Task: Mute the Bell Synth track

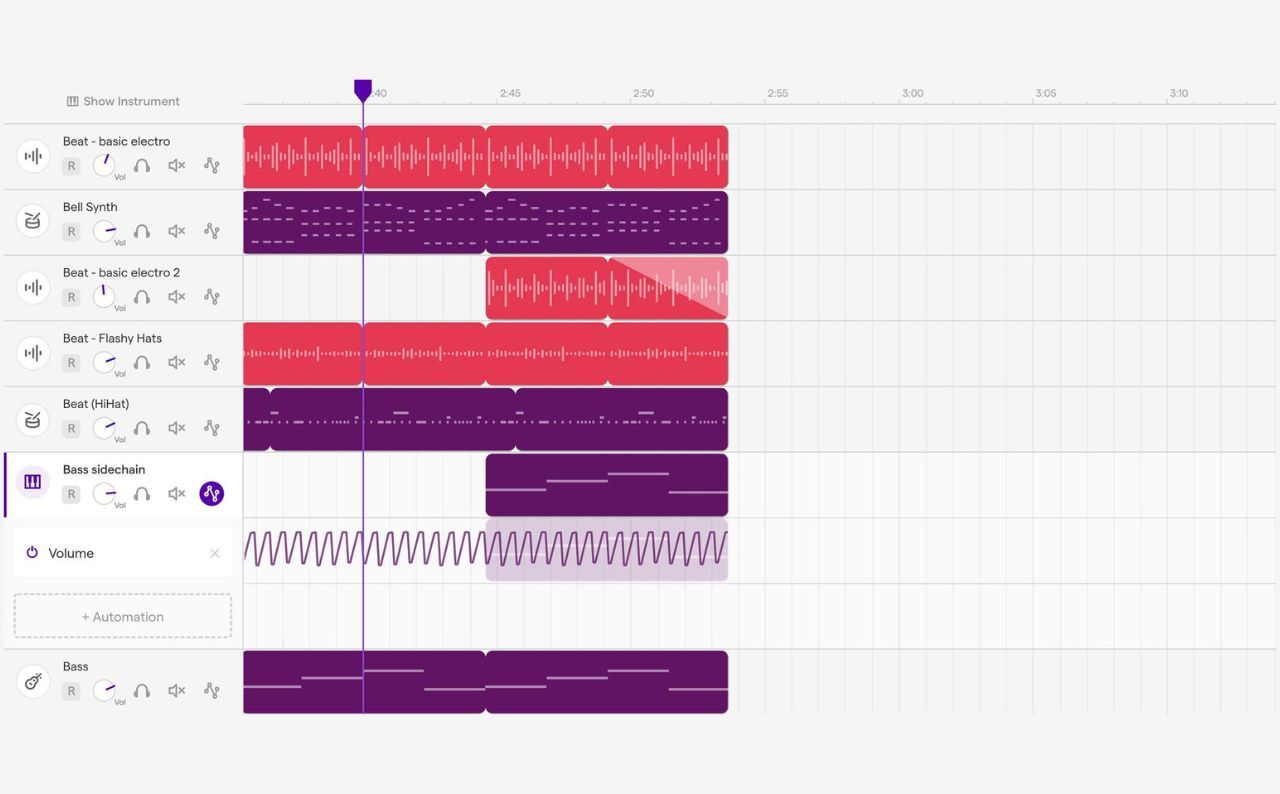Action: pos(177,232)
